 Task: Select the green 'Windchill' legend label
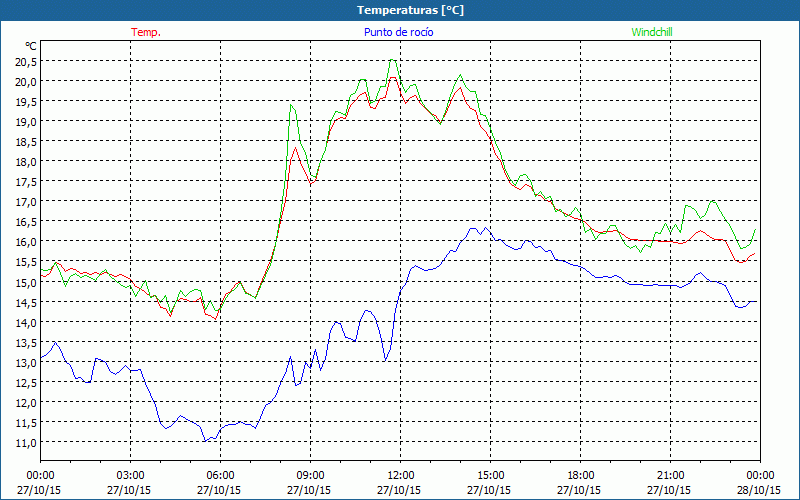pyautogui.click(x=652, y=32)
